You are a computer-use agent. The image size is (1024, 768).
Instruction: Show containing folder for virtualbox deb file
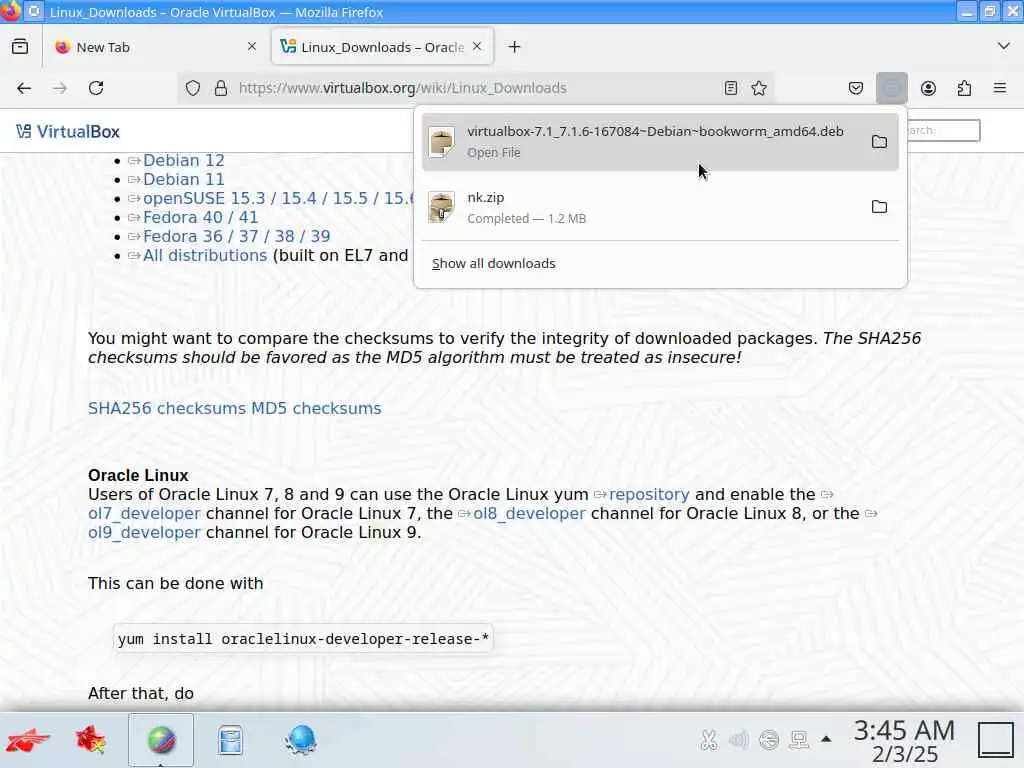pyautogui.click(x=879, y=142)
